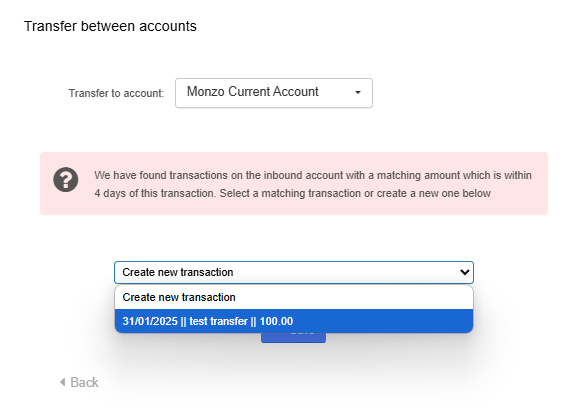Click the 100.00 amount in highlighted option
The width and height of the screenshot is (576, 408).
[x=276, y=321]
